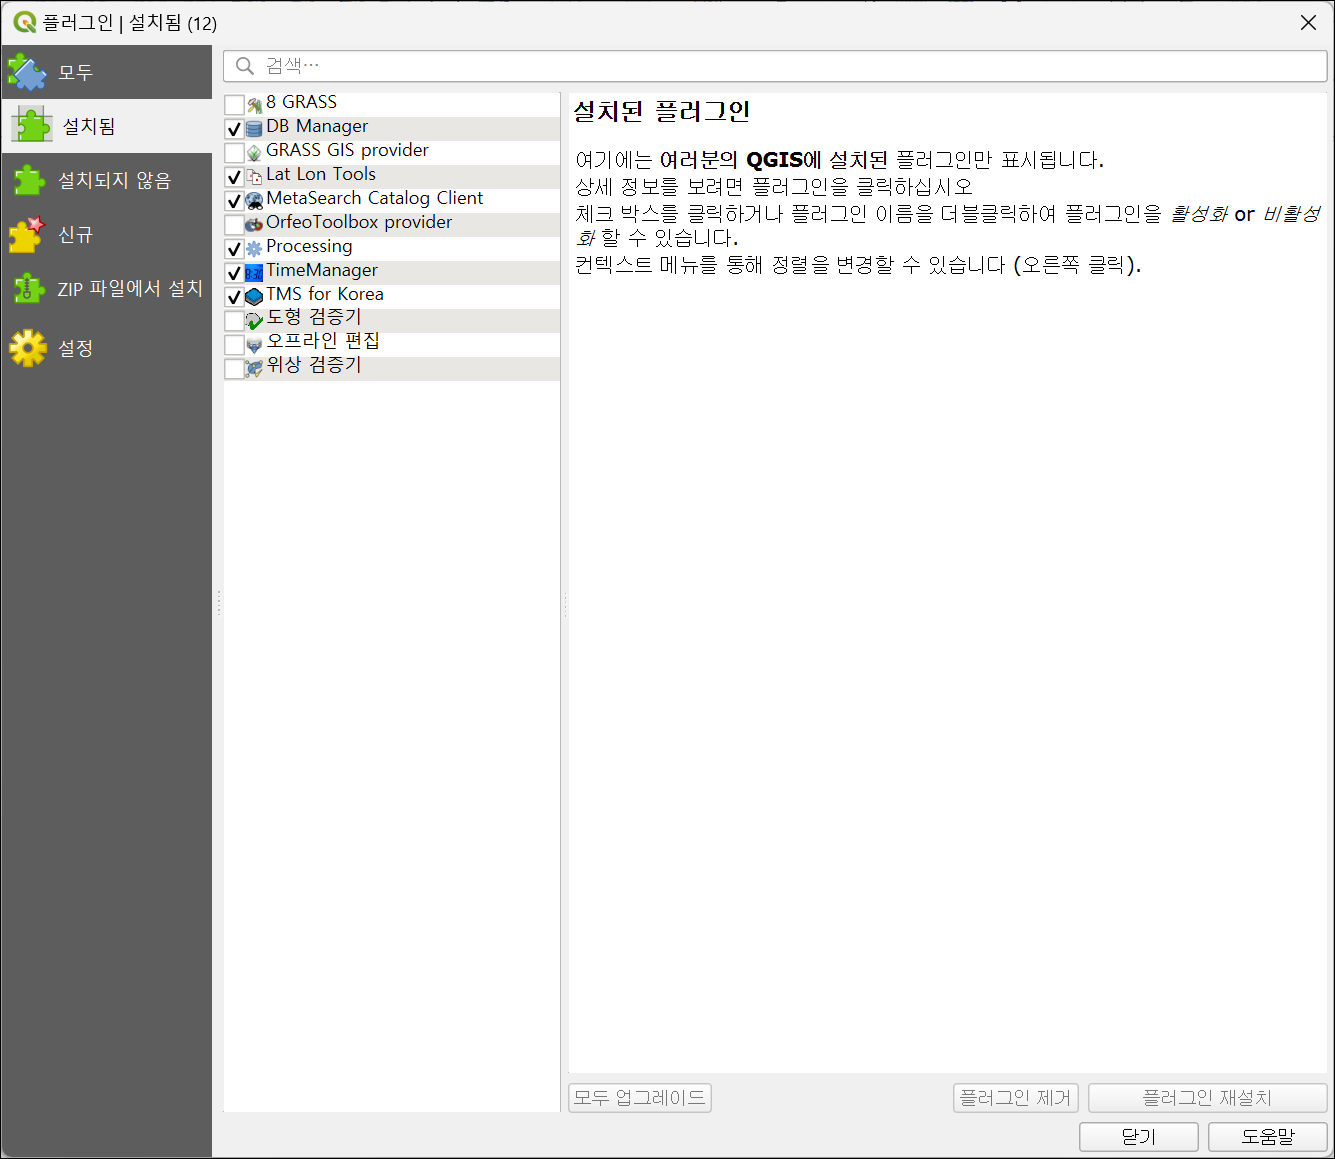Click the magnifier icon in search box
The width and height of the screenshot is (1335, 1159).
point(245,66)
